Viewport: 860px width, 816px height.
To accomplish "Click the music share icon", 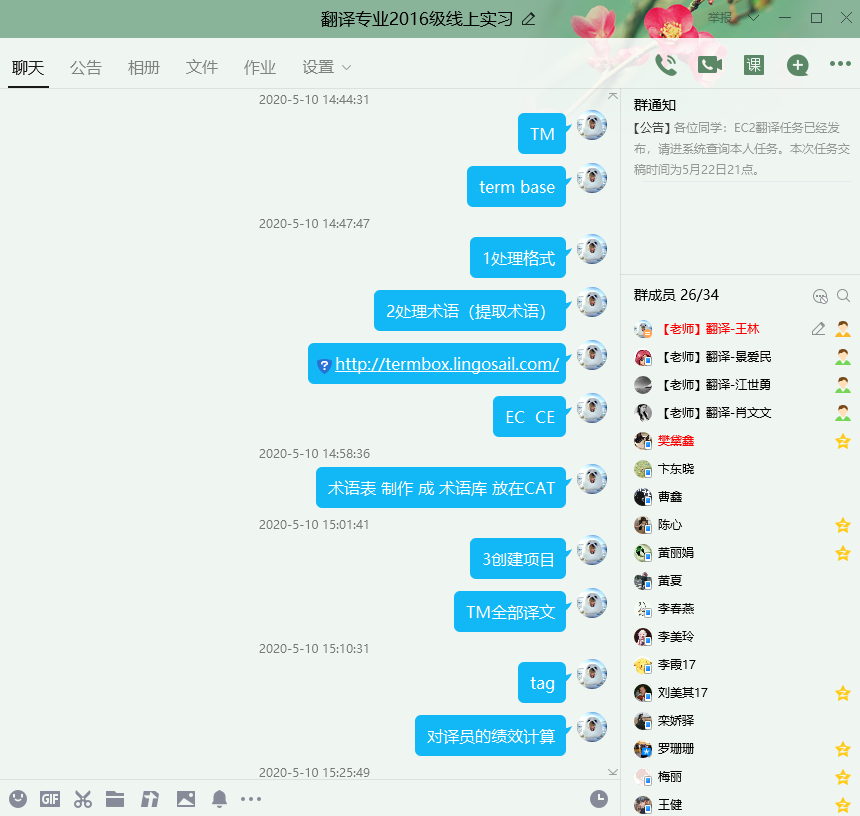I will [150, 799].
